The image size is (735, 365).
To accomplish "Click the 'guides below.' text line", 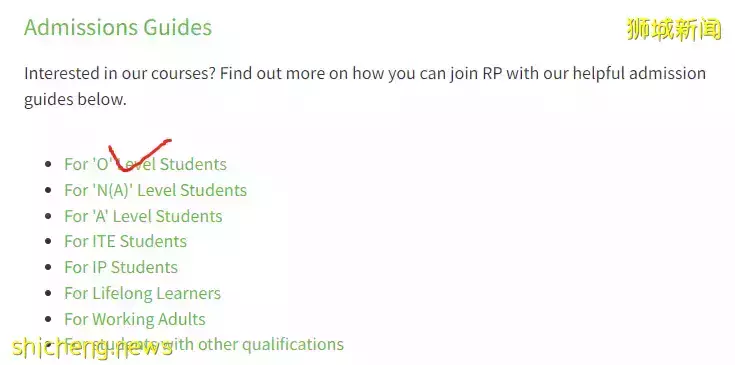I will click(x=75, y=100).
